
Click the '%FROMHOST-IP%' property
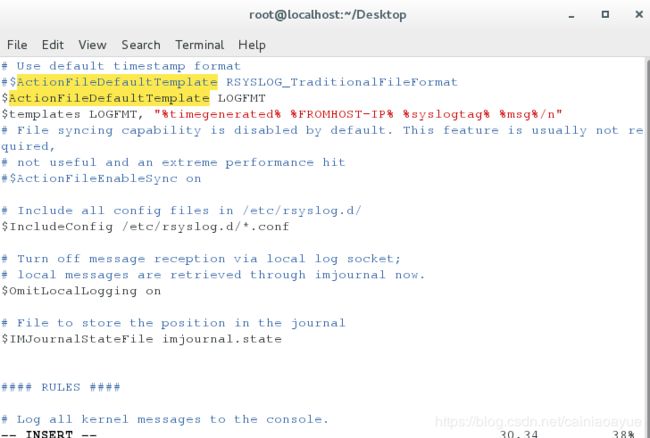tap(342, 114)
